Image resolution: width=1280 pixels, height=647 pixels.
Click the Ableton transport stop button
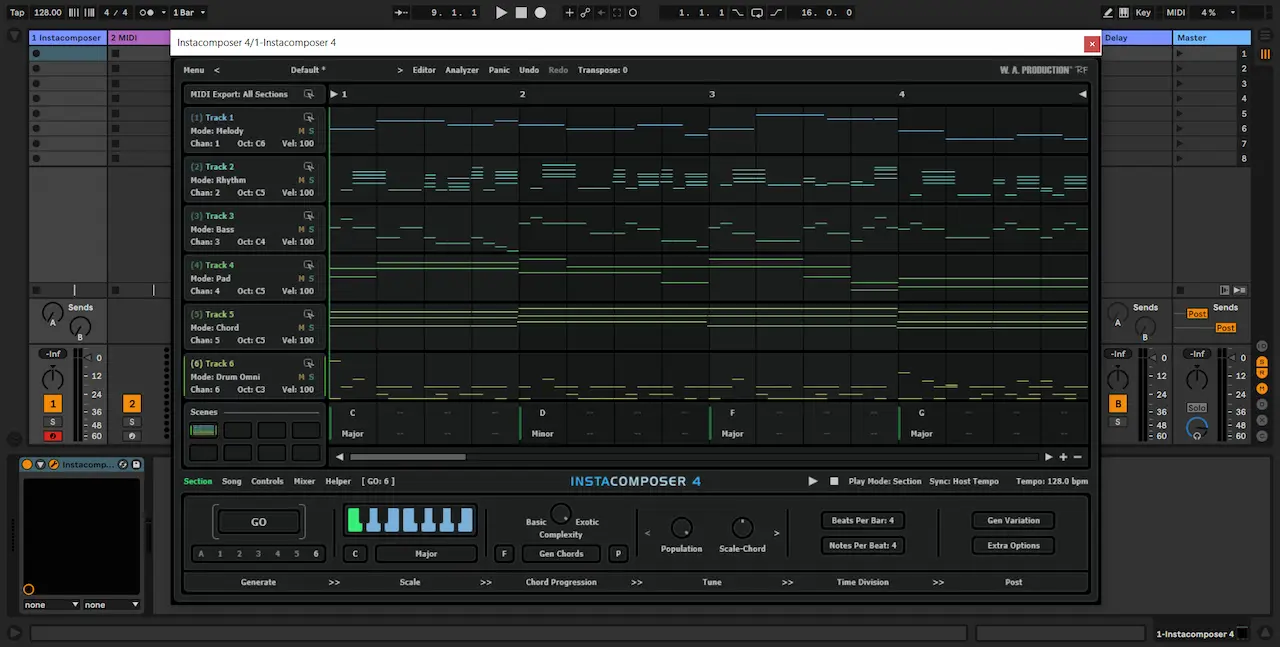pyautogui.click(x=521, y=13)
